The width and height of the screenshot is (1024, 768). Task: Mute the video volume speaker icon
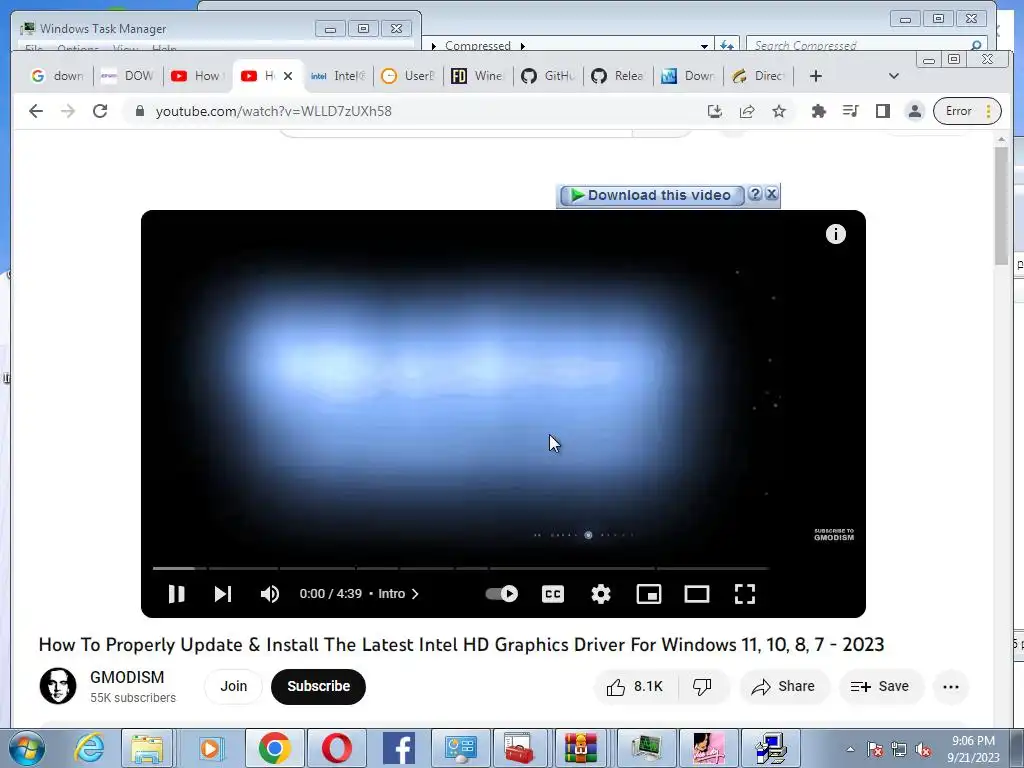tap(270, 594)
